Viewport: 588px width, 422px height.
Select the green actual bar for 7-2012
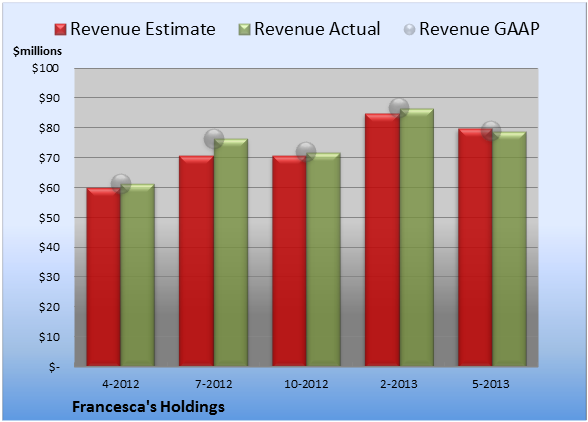click(231, 252)
